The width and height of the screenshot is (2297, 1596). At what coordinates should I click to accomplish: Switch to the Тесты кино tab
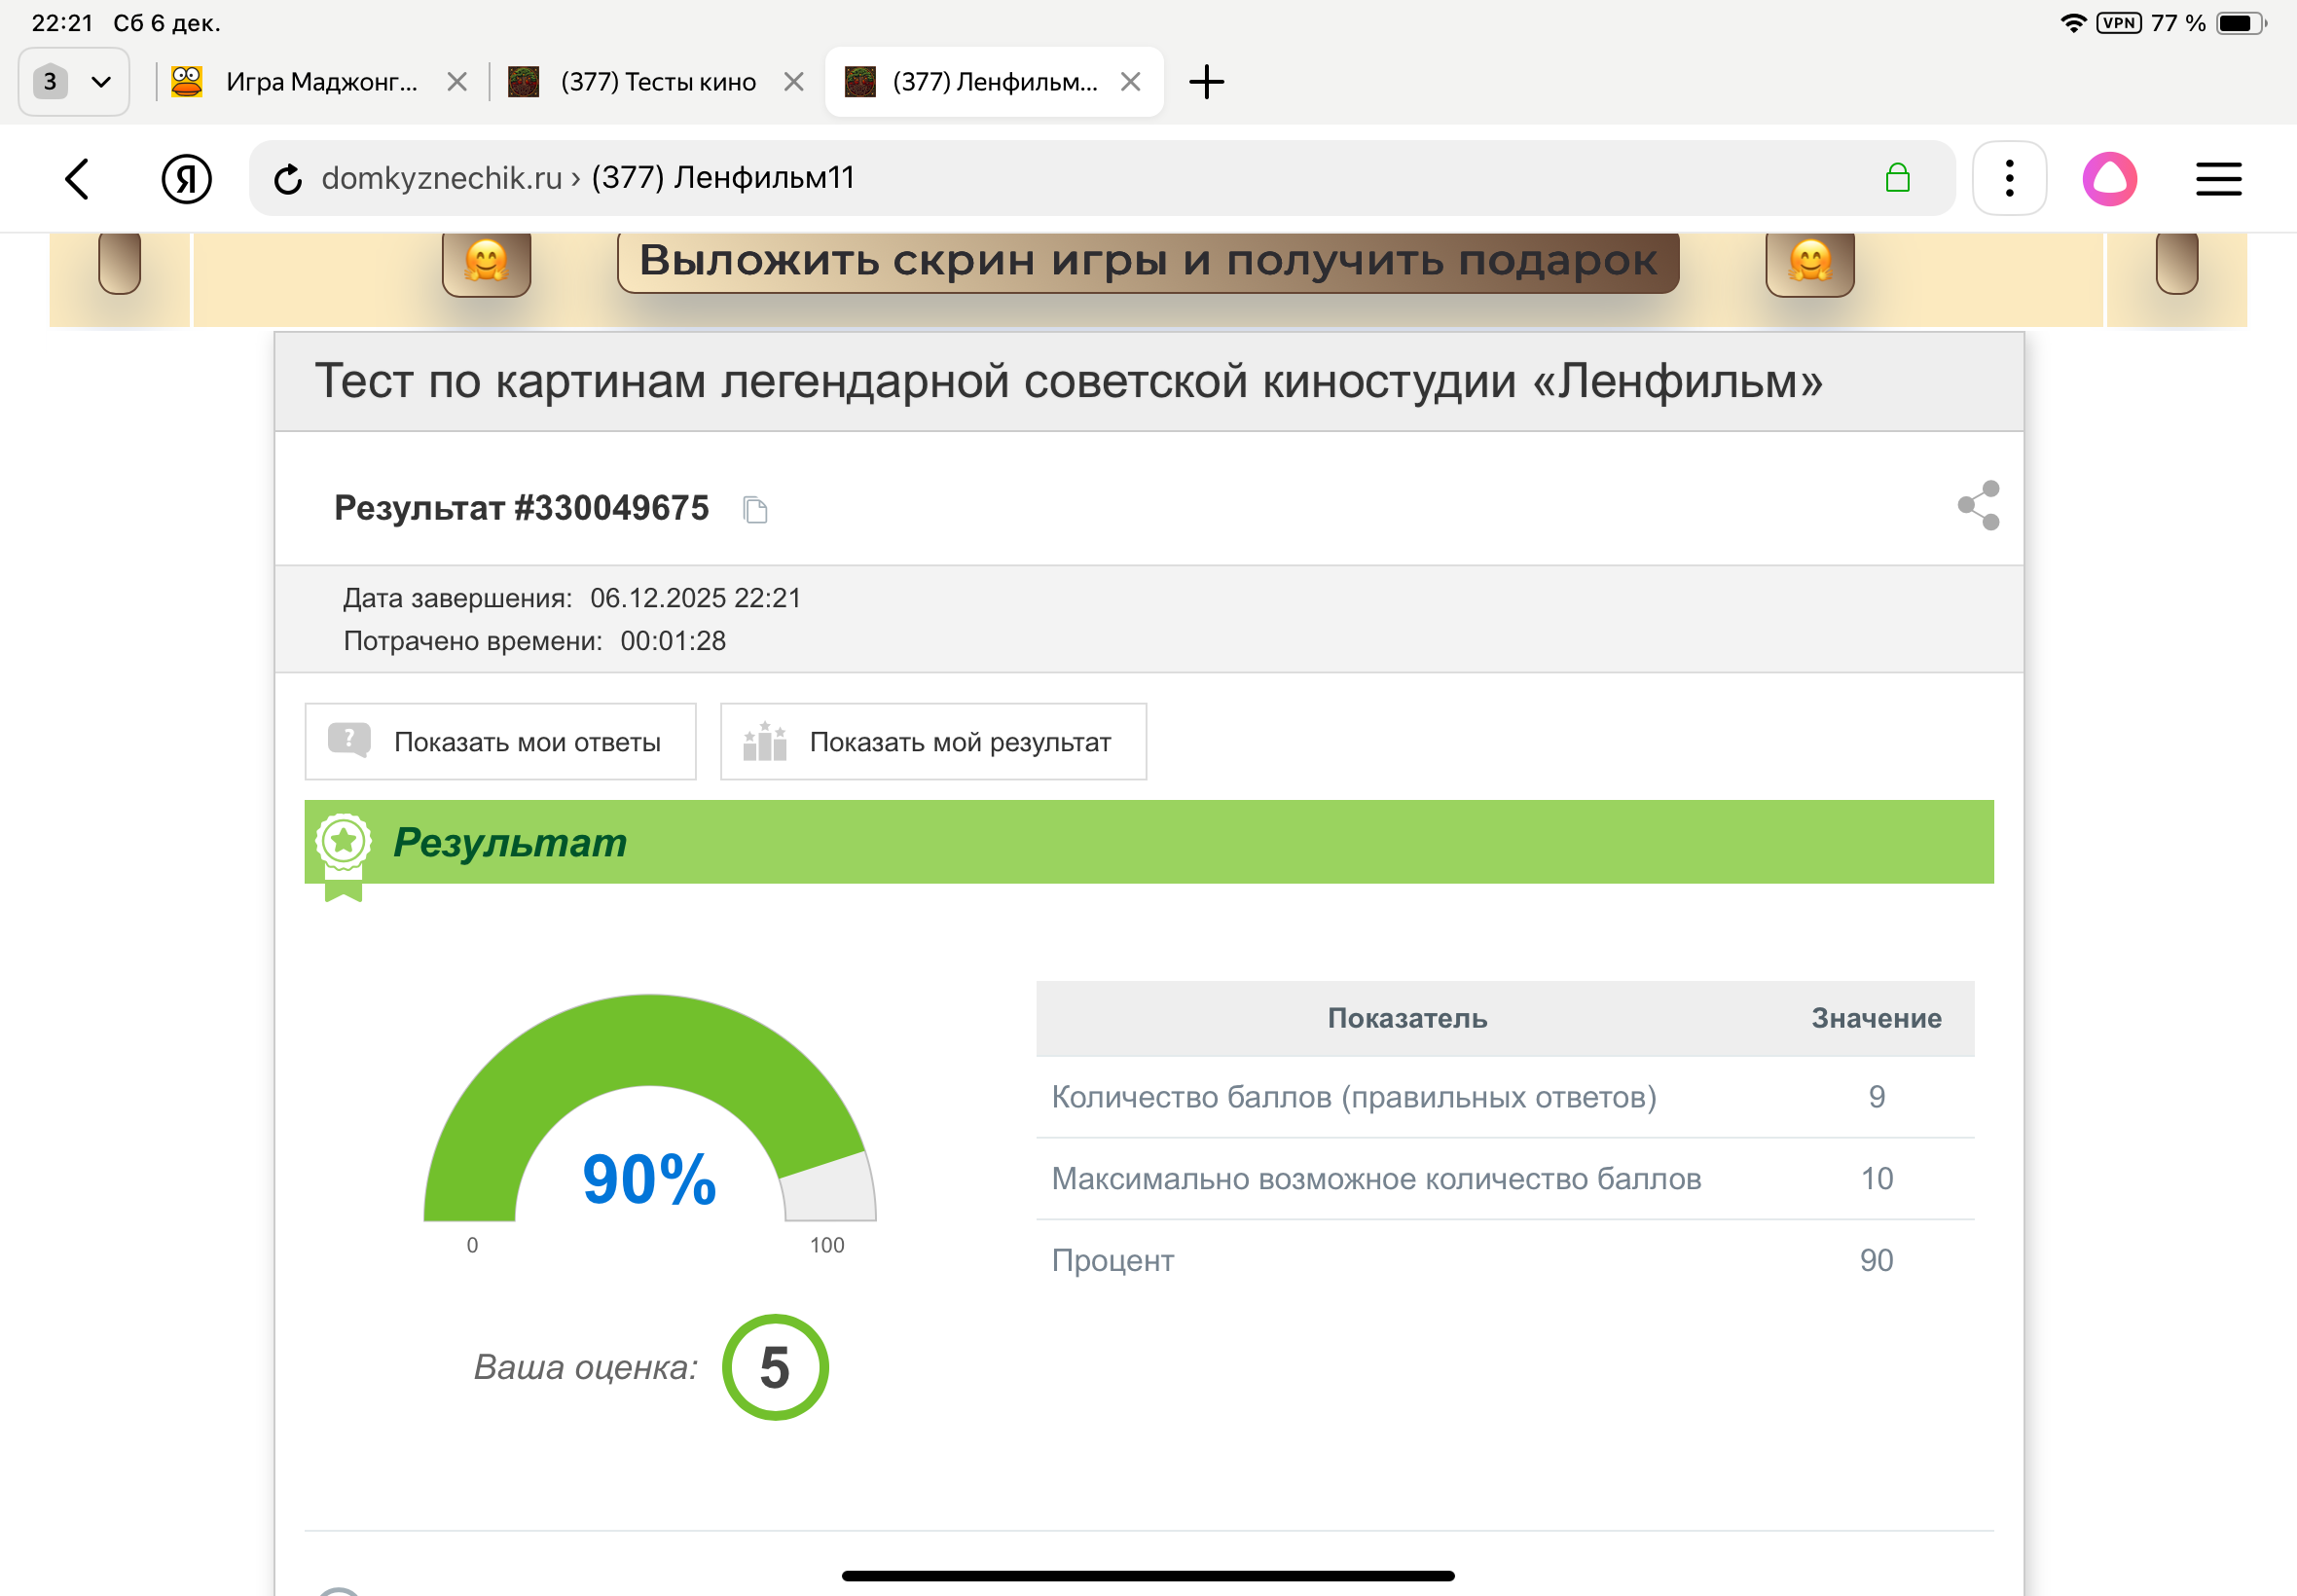(x=657, y=82)
